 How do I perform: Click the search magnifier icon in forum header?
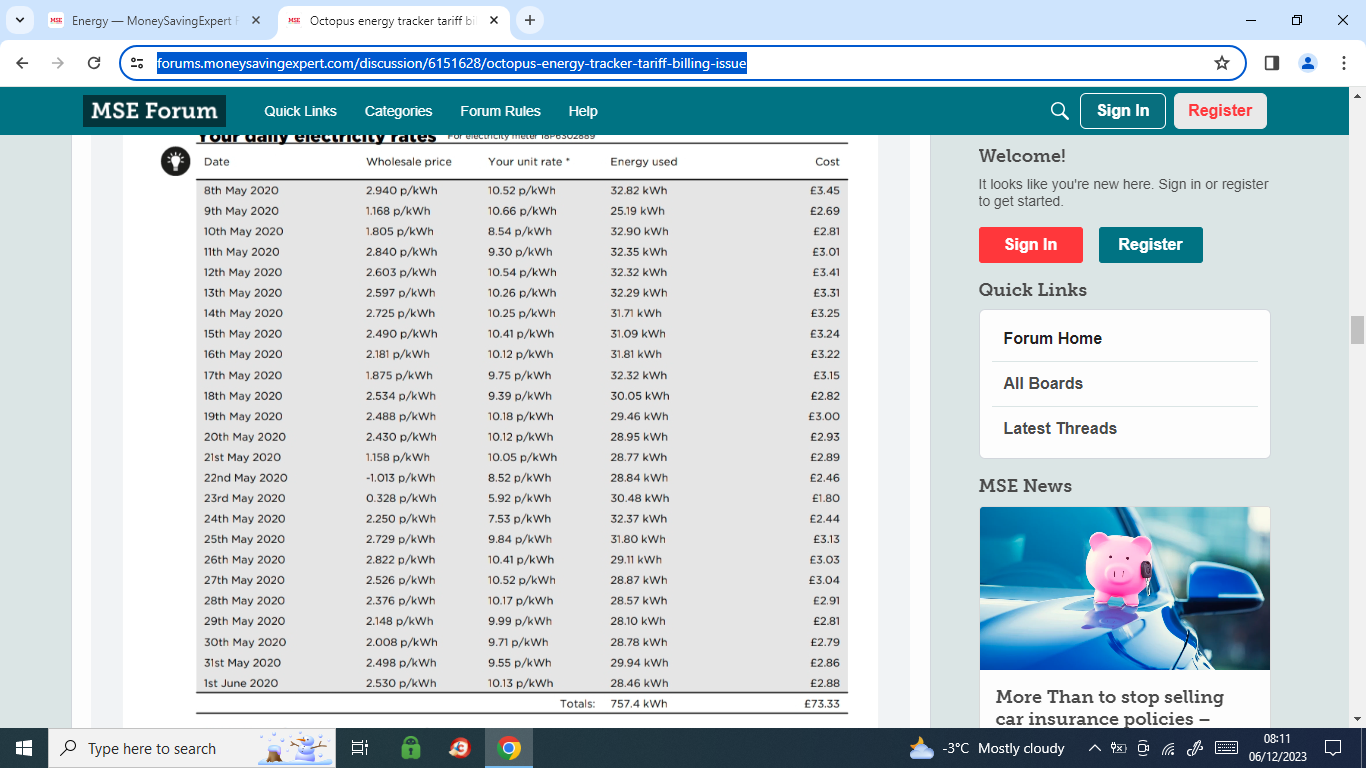1060,111
